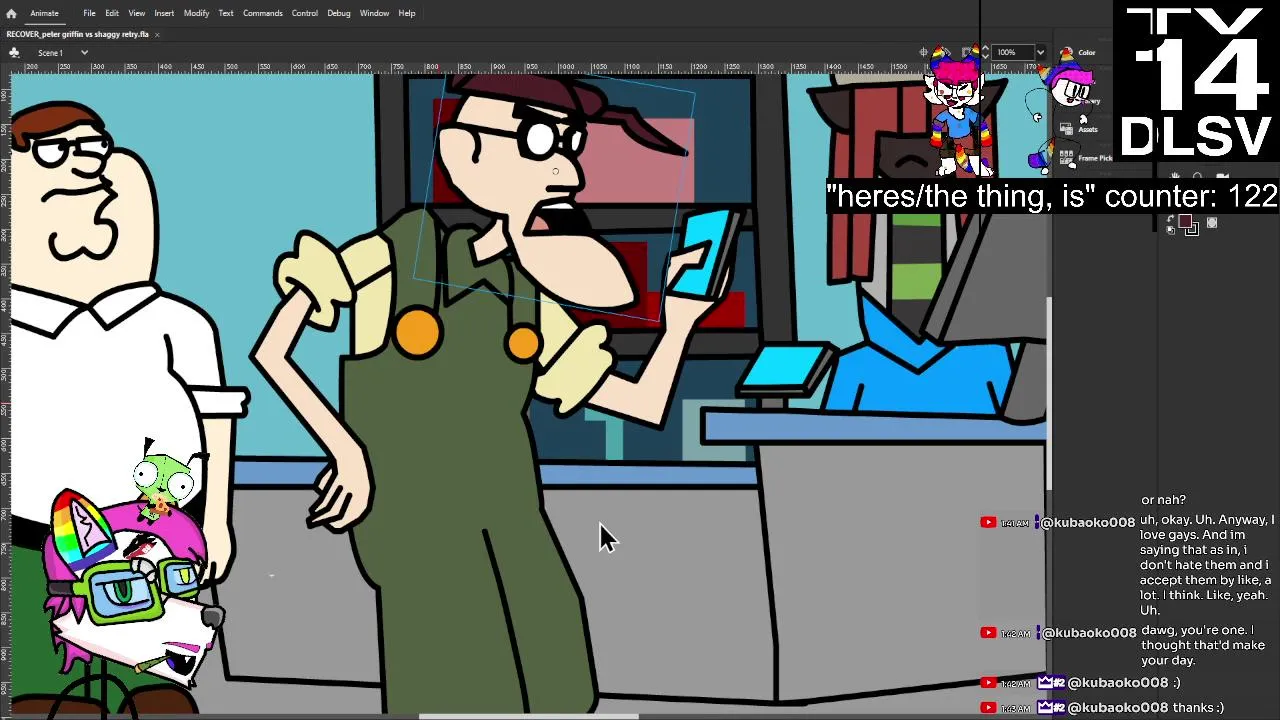The width and height of the screenshot is (1280, 720).
Task: Click the no color icon beside swatches
Action: point(1212,223)
